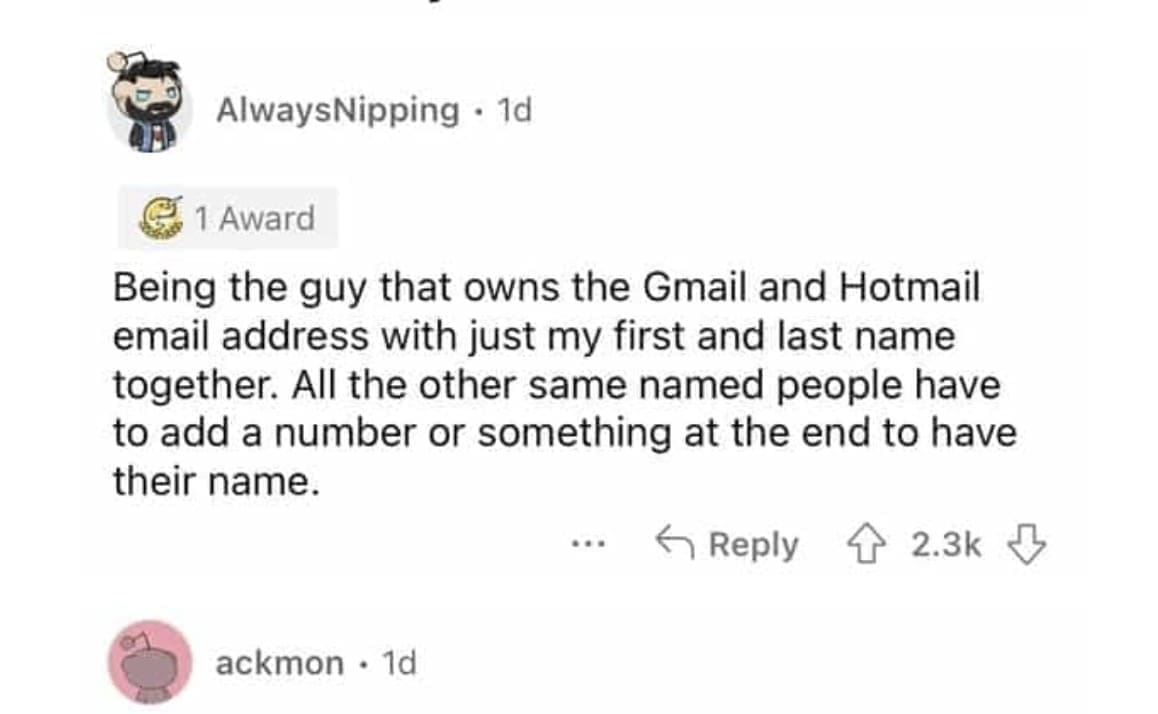Screen dimensions: 1158x714
Task: Click the "their name." ending line
Action: [216, 483]
